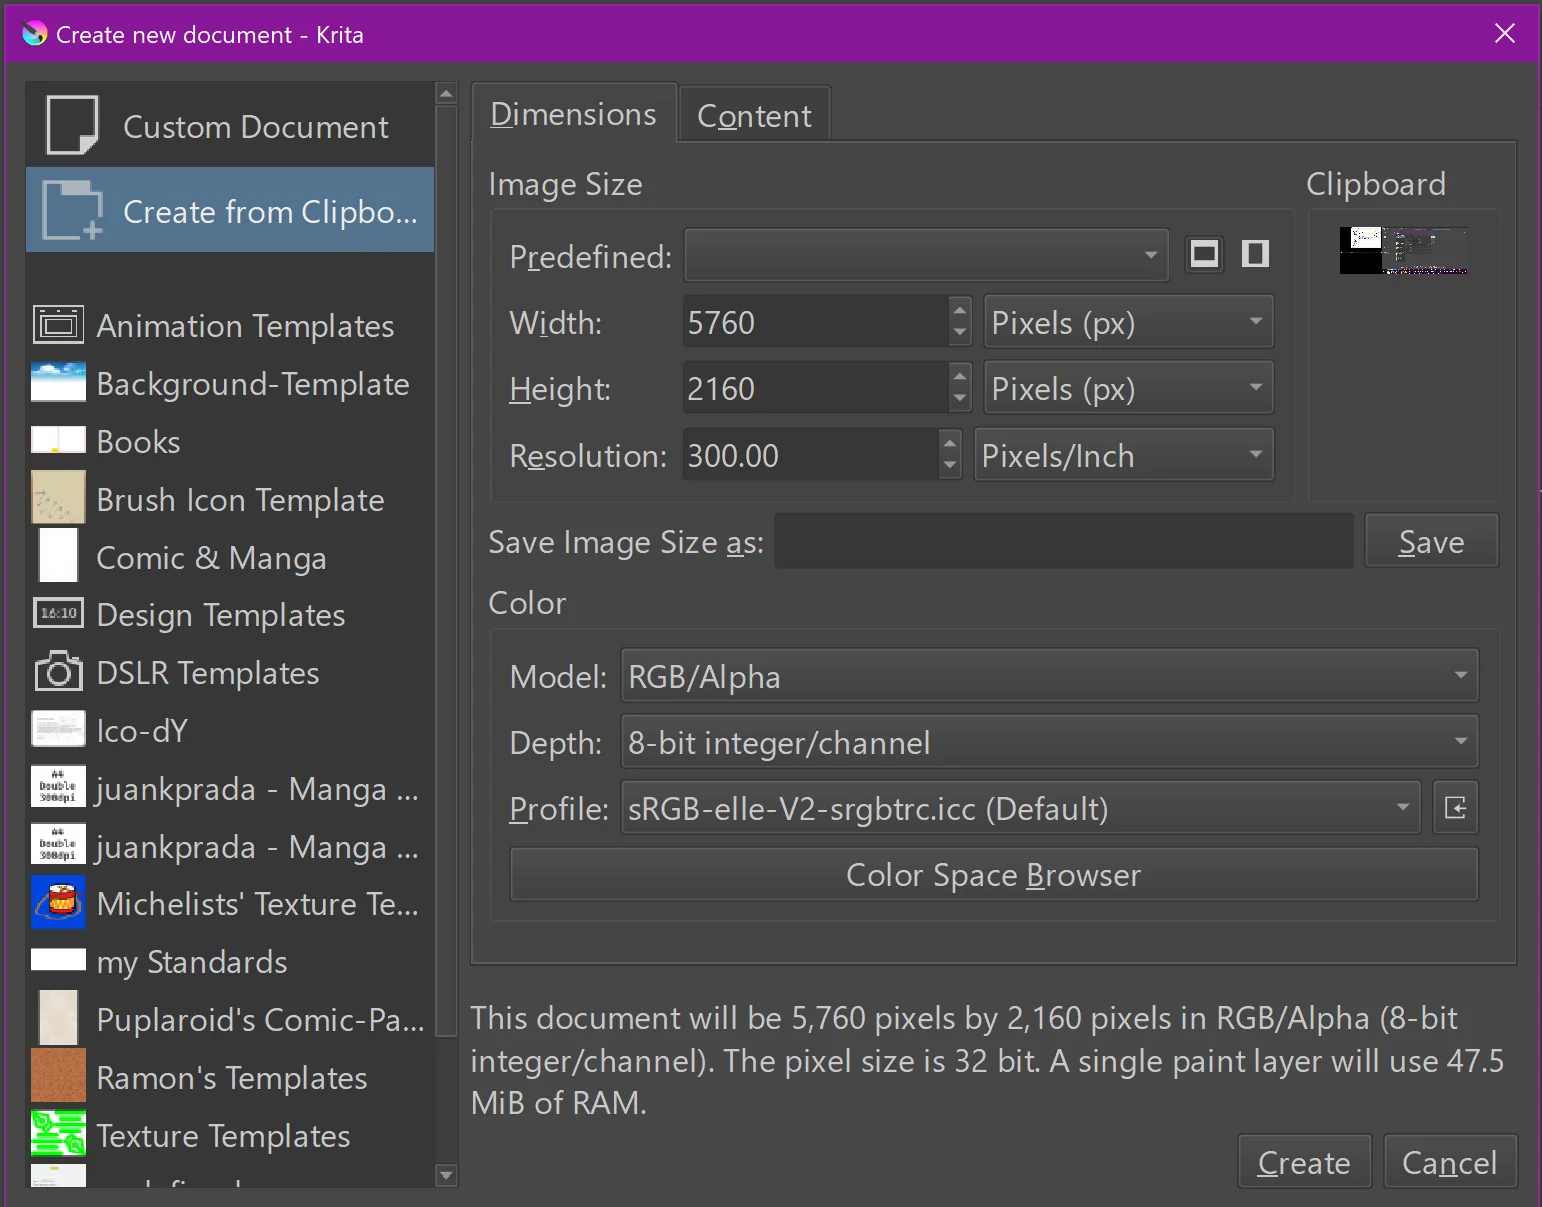Click the clipboard preview thumbnail
Image resolution: width=1542 pixels, height=1207 pixels.
1404,250
